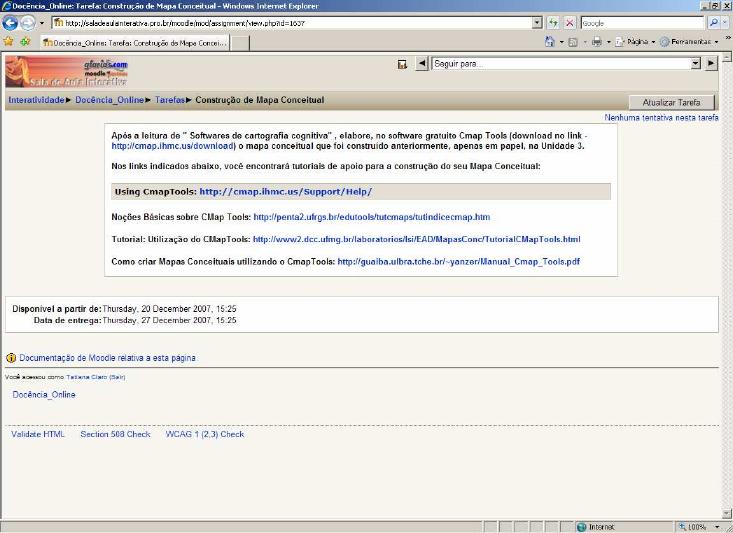The width and height of the screenshot is (733, 533).
Task: Click the browser Back arrow button
Action: pyautogui.click(x=11, y=22)
